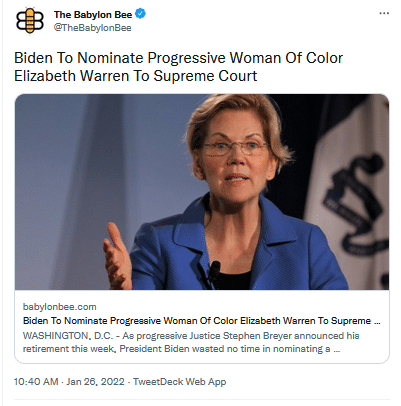Open the Jan 26, 2022 date link
The image size is (401, 406).
click(x=95, y=382)
